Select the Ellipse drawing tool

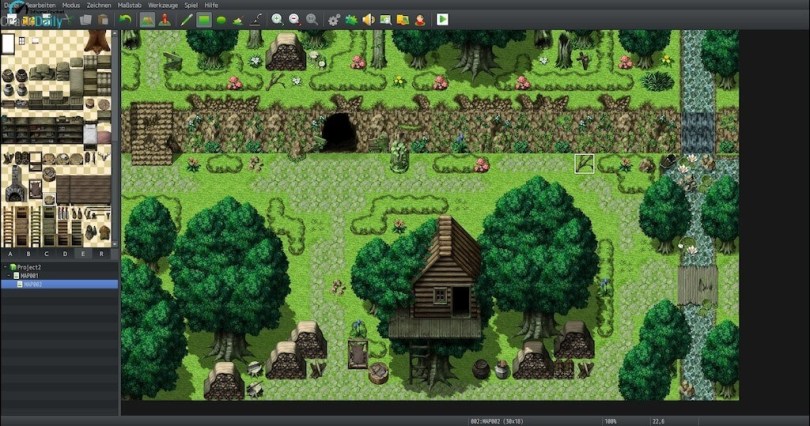coord(221,20)
